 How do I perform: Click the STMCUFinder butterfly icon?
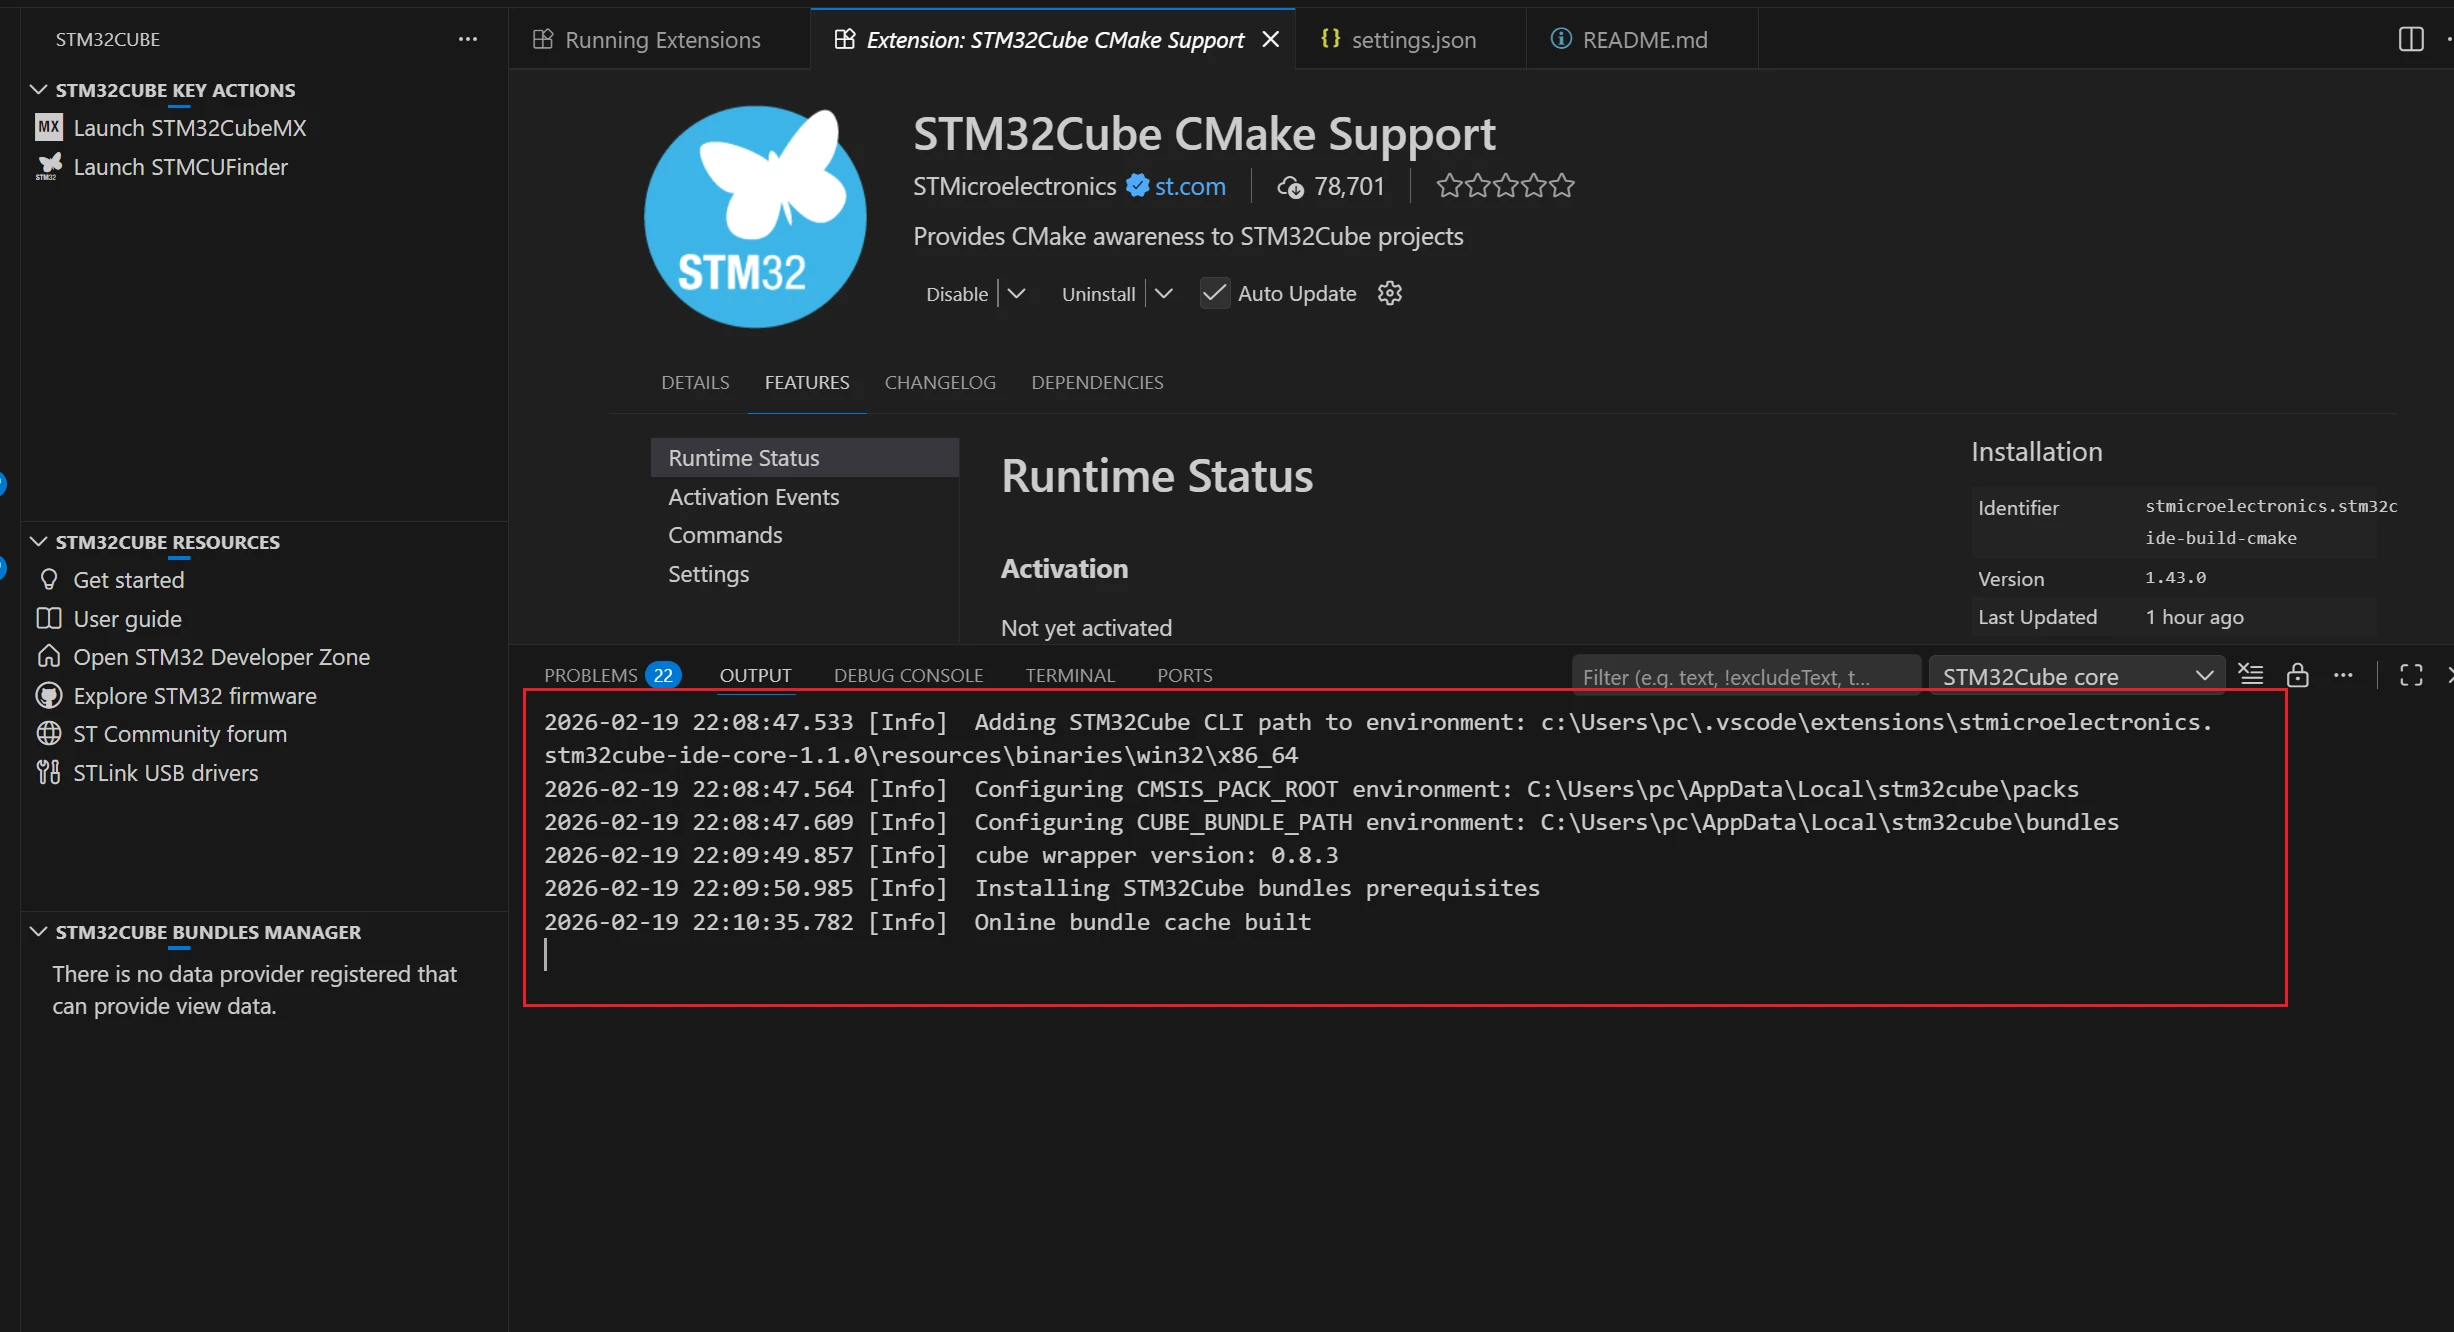[x=49, y=167]
